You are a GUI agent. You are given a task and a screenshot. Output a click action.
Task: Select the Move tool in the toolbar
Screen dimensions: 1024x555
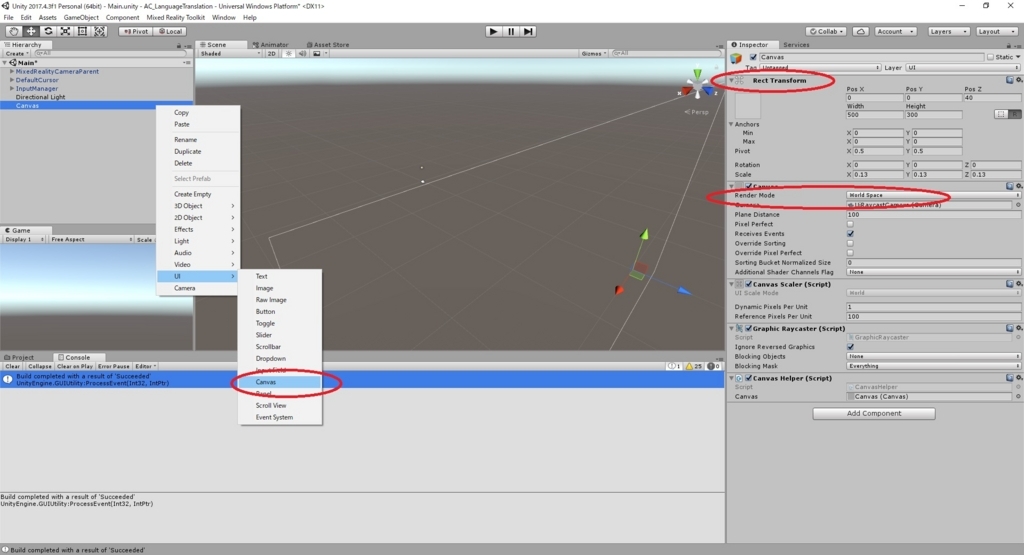31,31
